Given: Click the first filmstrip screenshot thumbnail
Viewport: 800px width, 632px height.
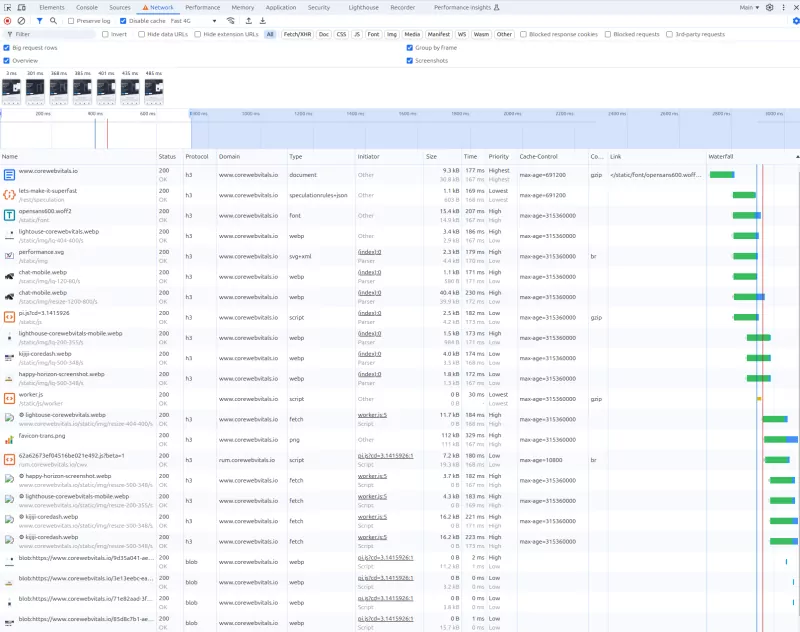Looking at the screenshot, I should (12, 92).
